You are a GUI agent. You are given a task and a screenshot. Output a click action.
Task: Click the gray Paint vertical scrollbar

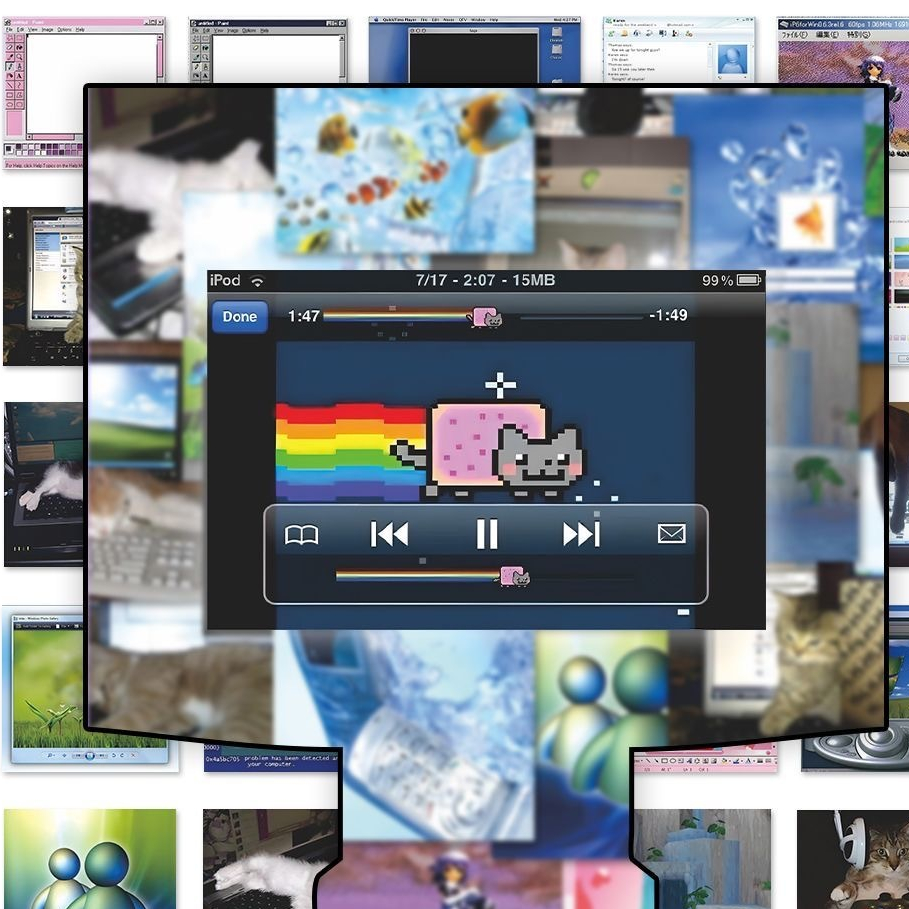pyautogui.click(x=342, y=59)
